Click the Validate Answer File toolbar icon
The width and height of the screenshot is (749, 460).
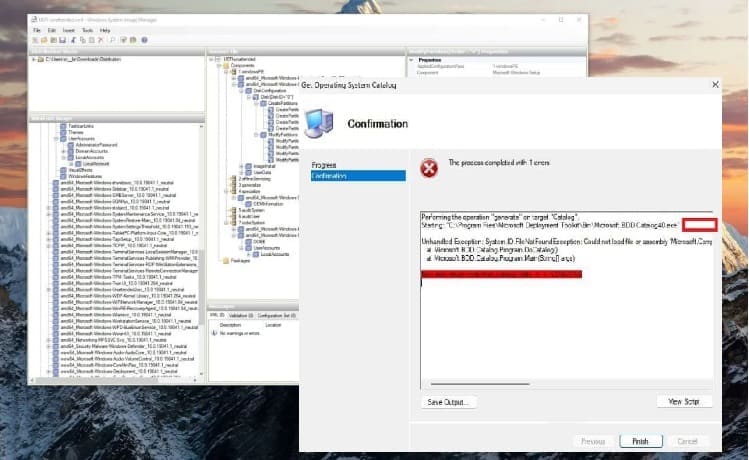pos(124,40)
